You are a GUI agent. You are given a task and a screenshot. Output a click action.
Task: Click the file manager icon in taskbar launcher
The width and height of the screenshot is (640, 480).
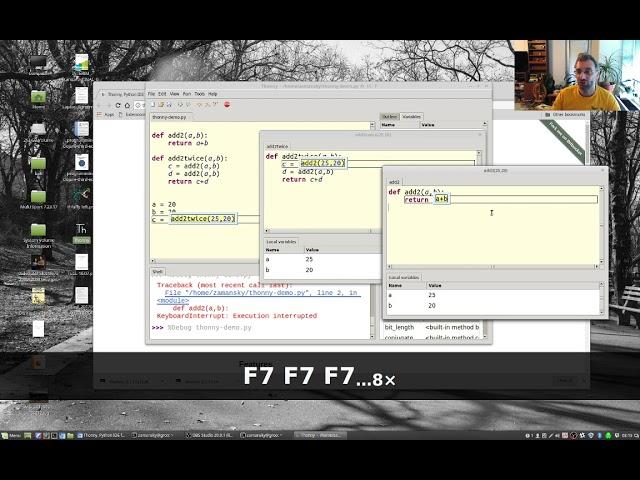[70, 436]
